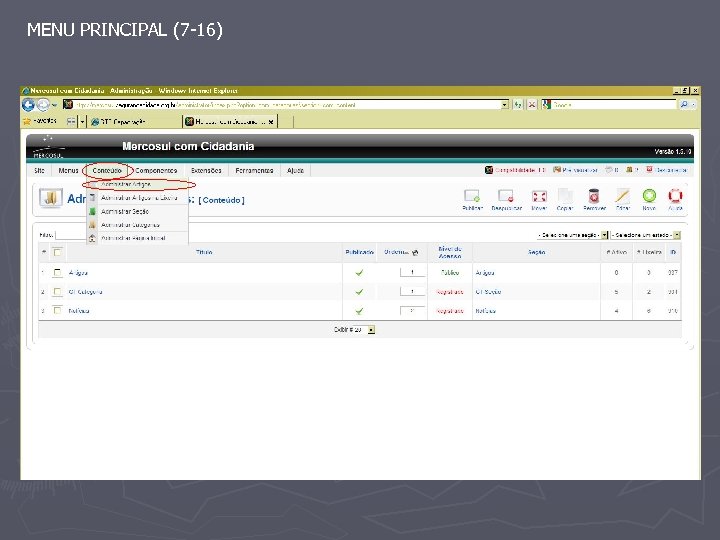Open the CF Categoria title link
This screenshot has width=720, height=540.
(85, 292)
